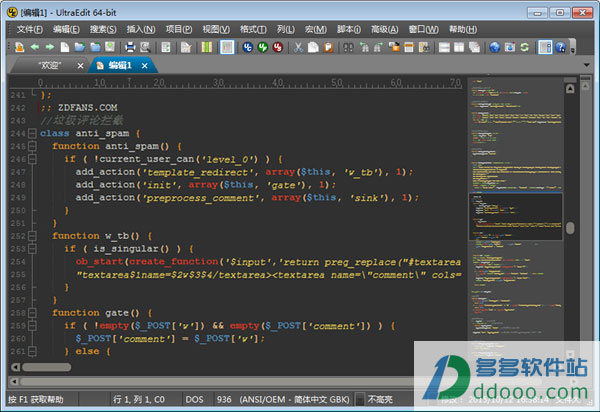This screenshot has width=600, height=412.
Task: Toggle the highlighted panel view icon beside help
Action: pyautogui.click(x=545, y=47)
